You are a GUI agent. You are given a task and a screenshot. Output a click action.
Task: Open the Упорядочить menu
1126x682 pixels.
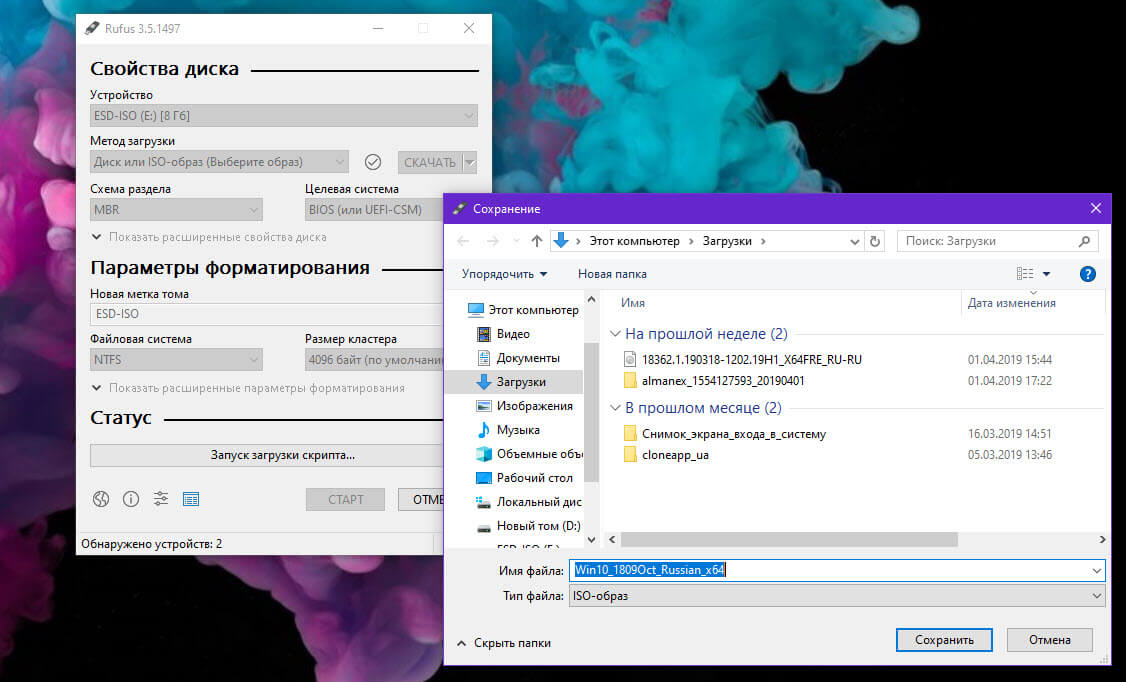(504, 274)
